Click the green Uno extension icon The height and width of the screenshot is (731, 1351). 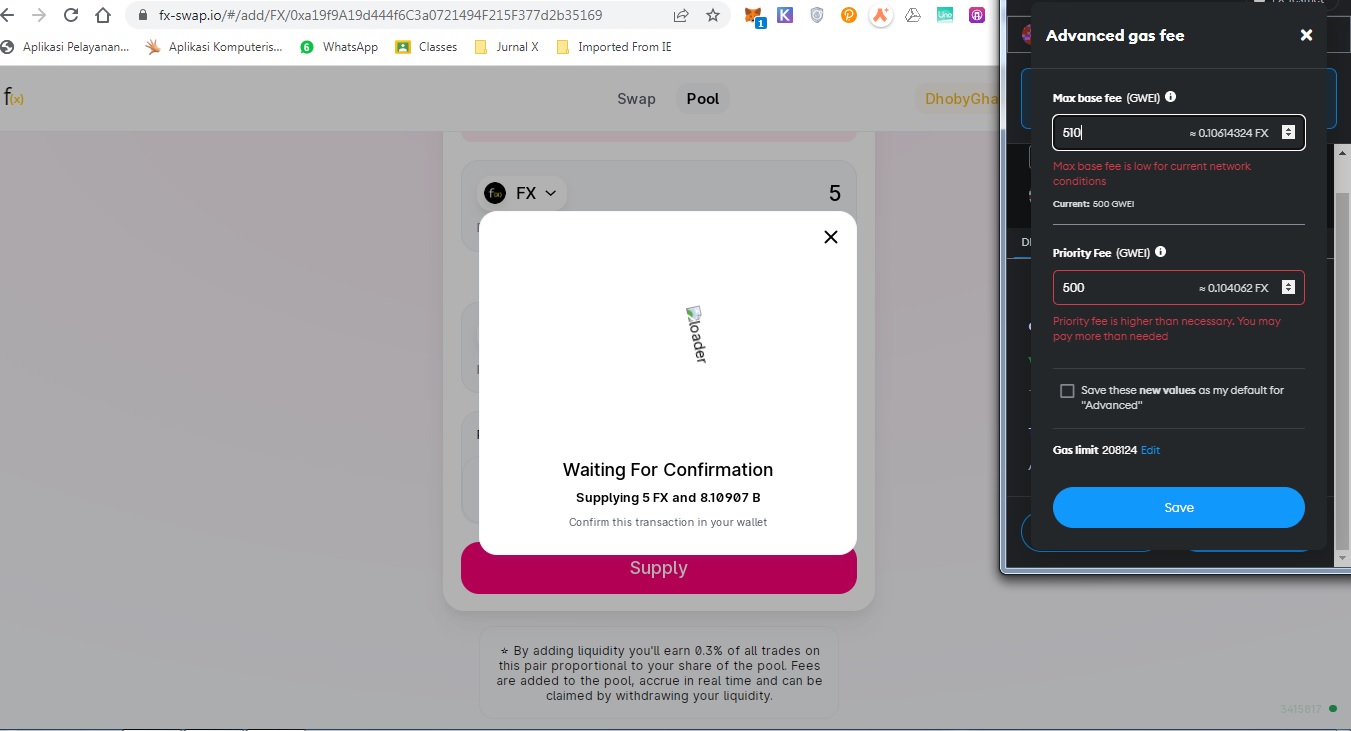(x=944, y=16)
